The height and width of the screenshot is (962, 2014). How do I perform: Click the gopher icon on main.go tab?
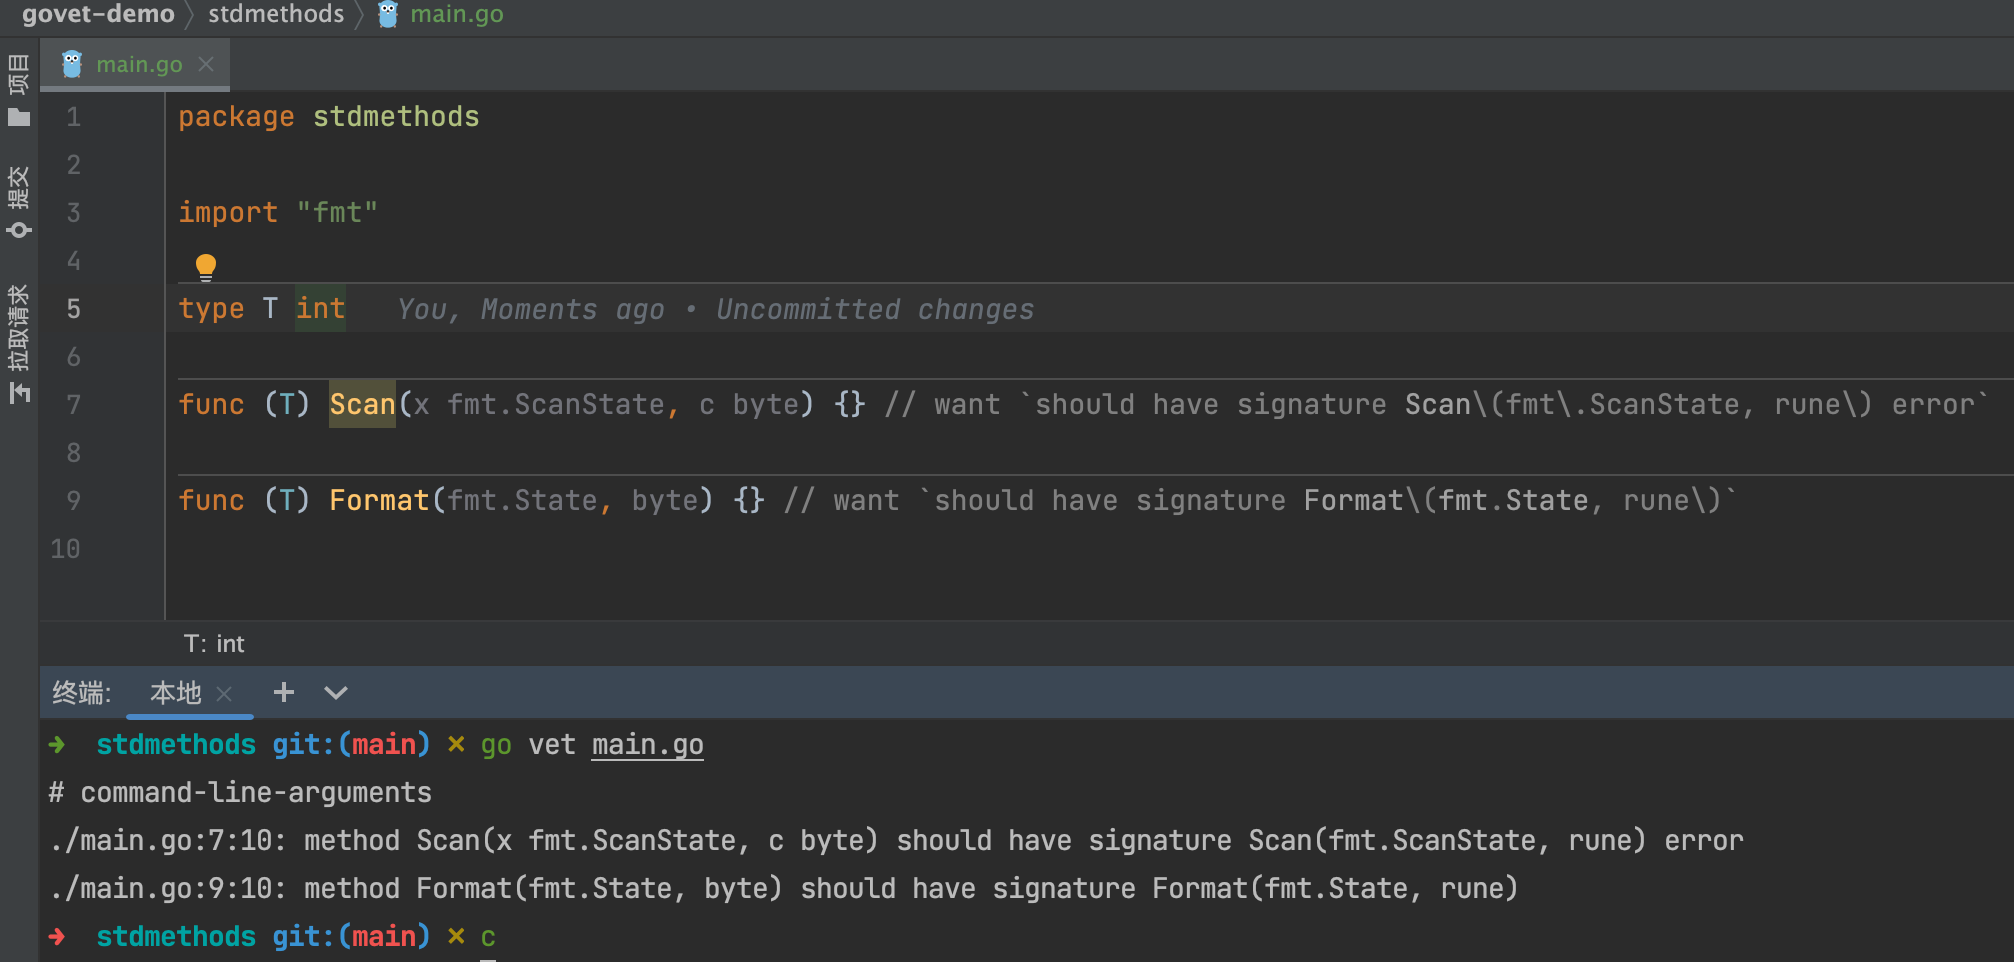click(x=72, y=64)
